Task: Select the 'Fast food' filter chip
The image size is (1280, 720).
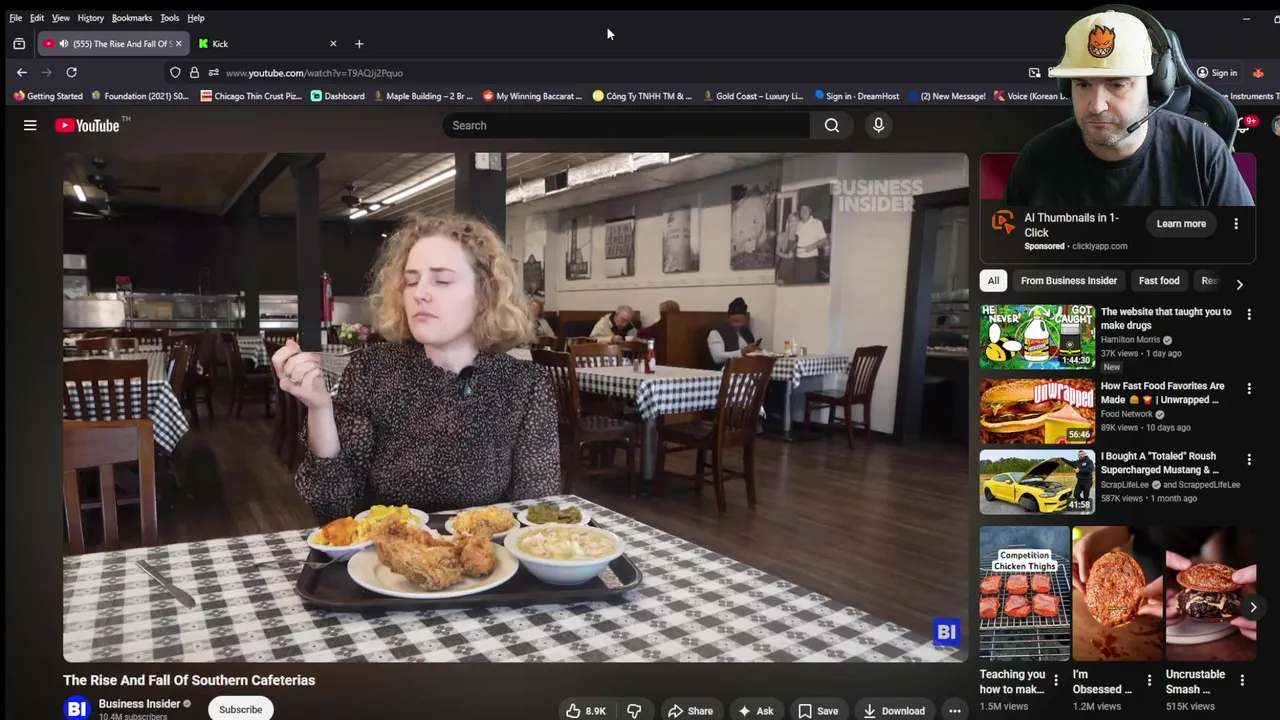Action: (x=1159, y=281)
